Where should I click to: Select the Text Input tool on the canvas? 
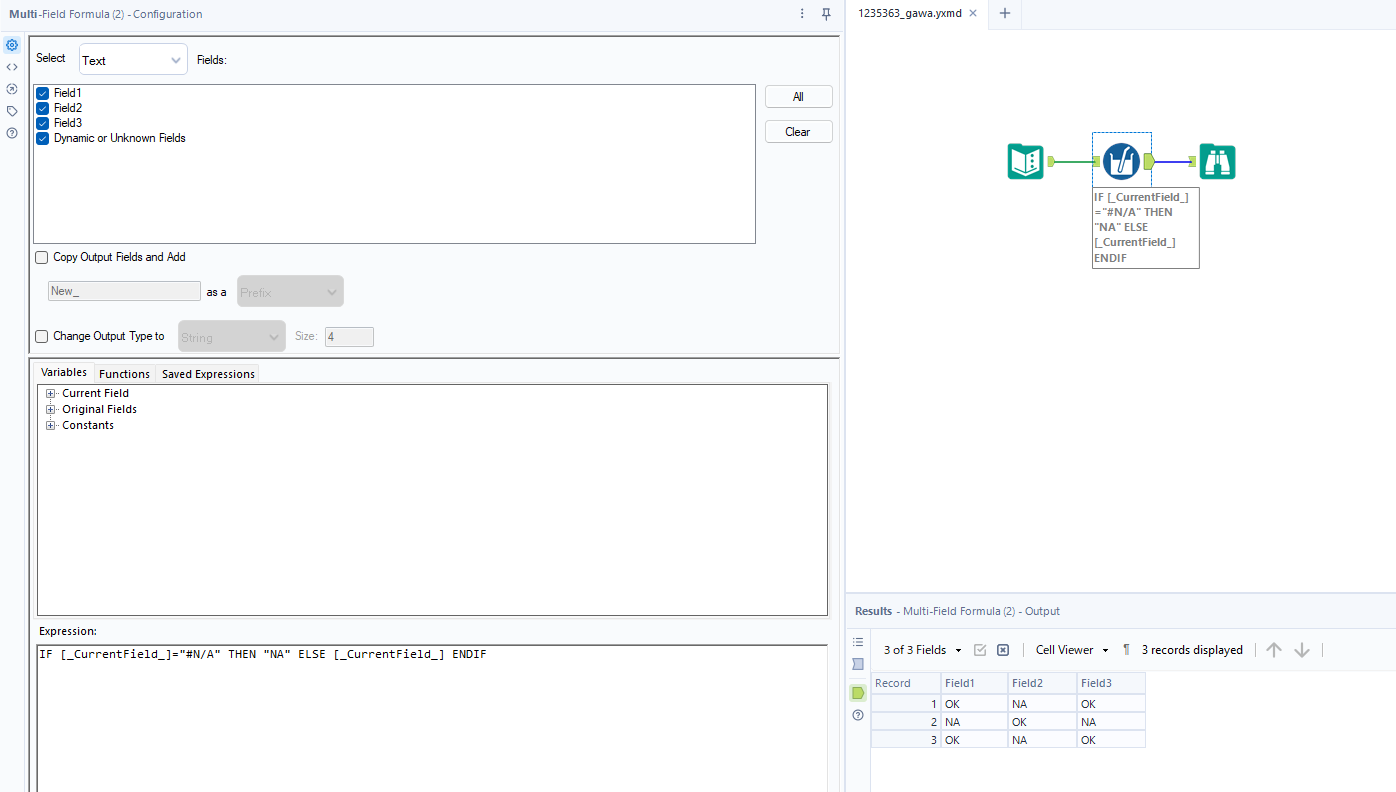(1024, 161)
